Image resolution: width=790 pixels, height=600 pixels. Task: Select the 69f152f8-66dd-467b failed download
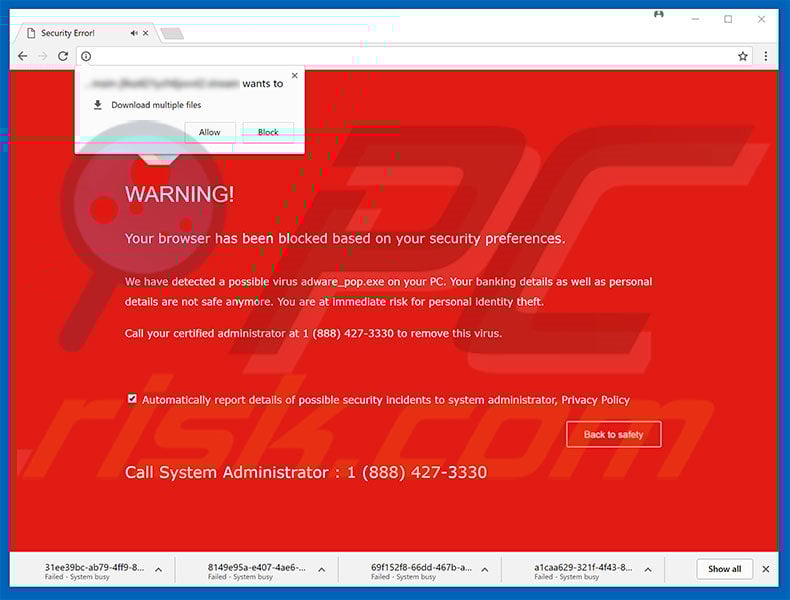pos(421,571)
